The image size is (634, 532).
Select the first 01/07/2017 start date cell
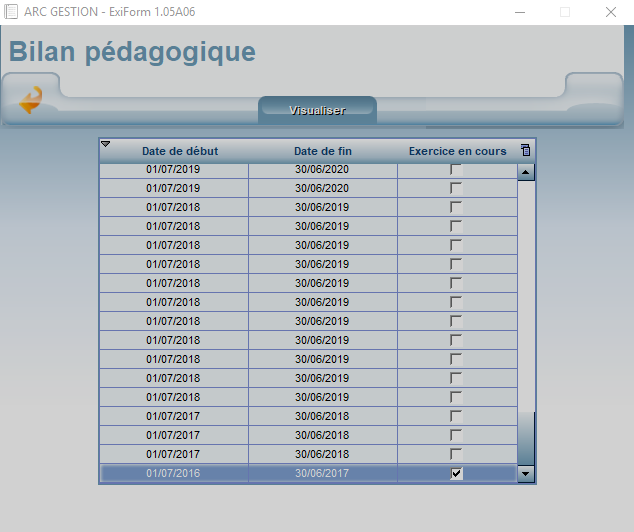174,416
